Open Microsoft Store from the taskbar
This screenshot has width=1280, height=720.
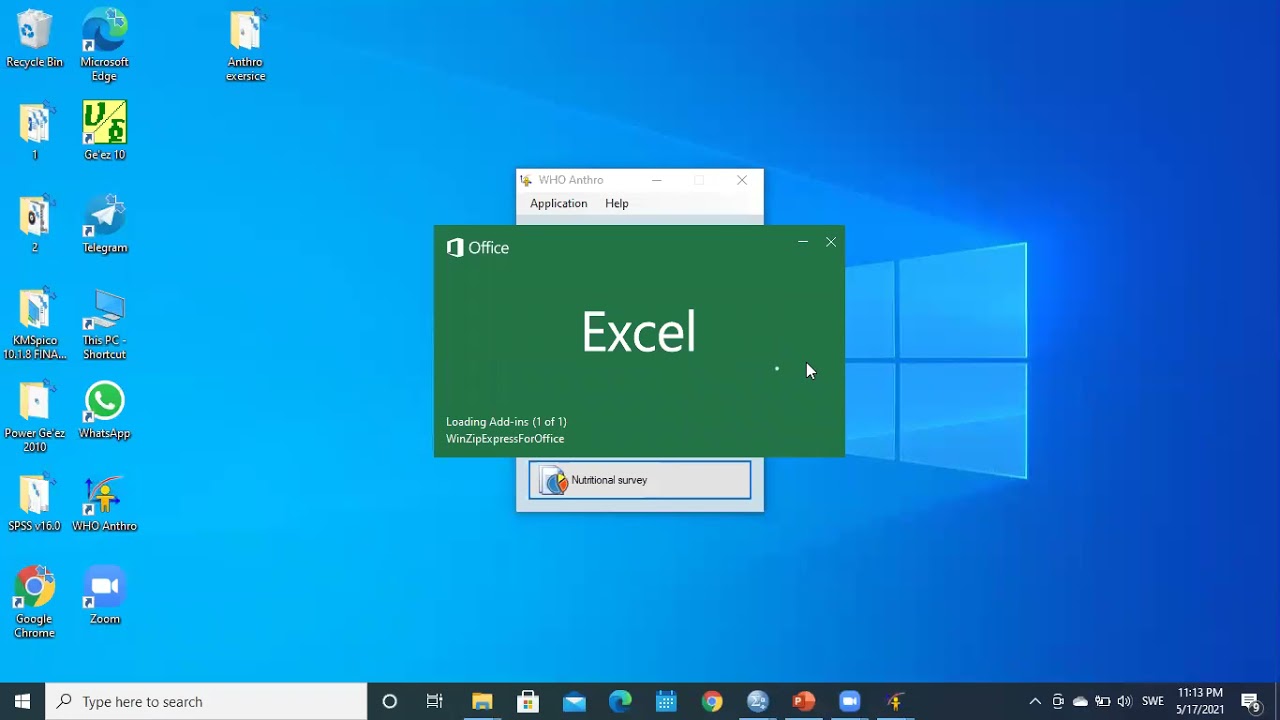tap(528, 701)
